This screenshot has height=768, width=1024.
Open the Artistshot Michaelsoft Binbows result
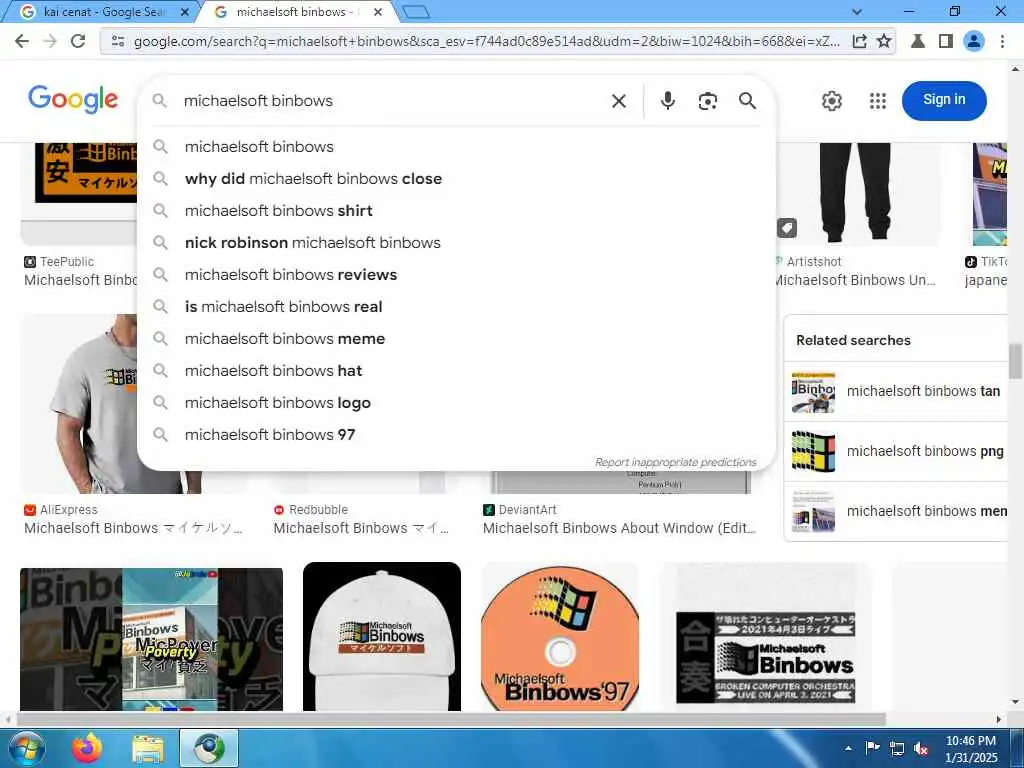pos(854,280)
